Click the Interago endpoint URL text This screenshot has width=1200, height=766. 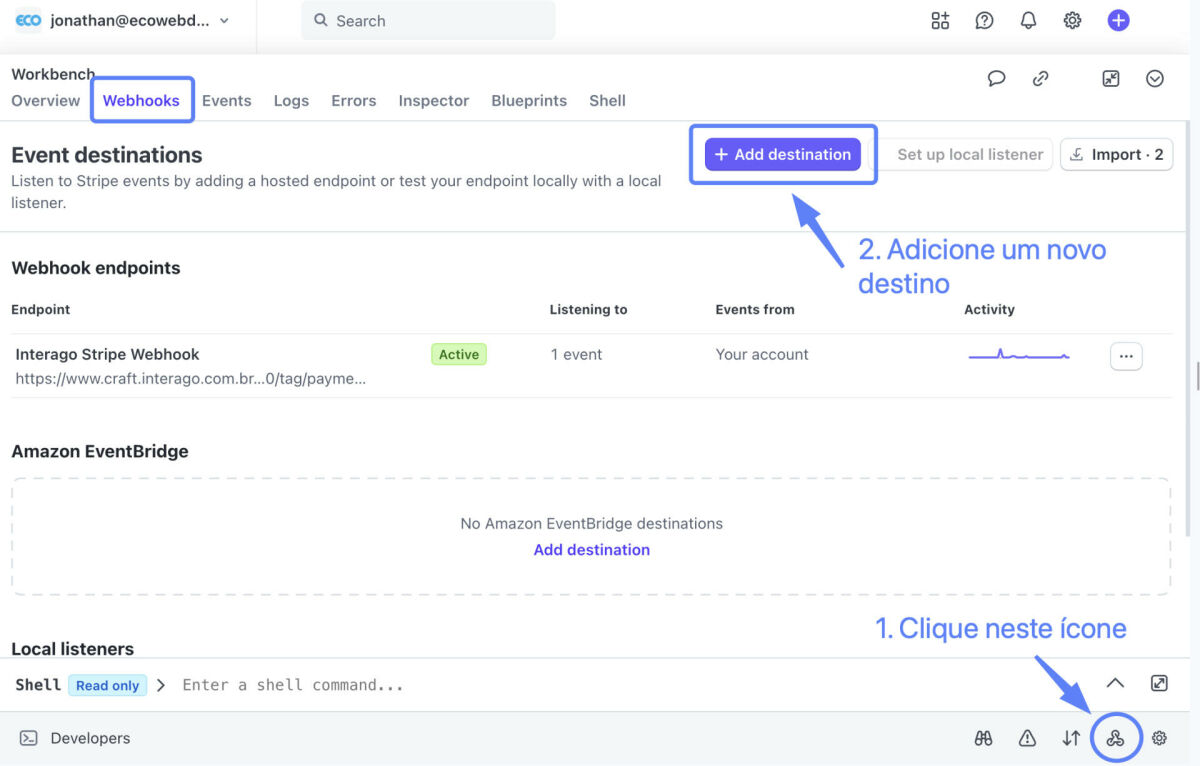pos(190,379)
